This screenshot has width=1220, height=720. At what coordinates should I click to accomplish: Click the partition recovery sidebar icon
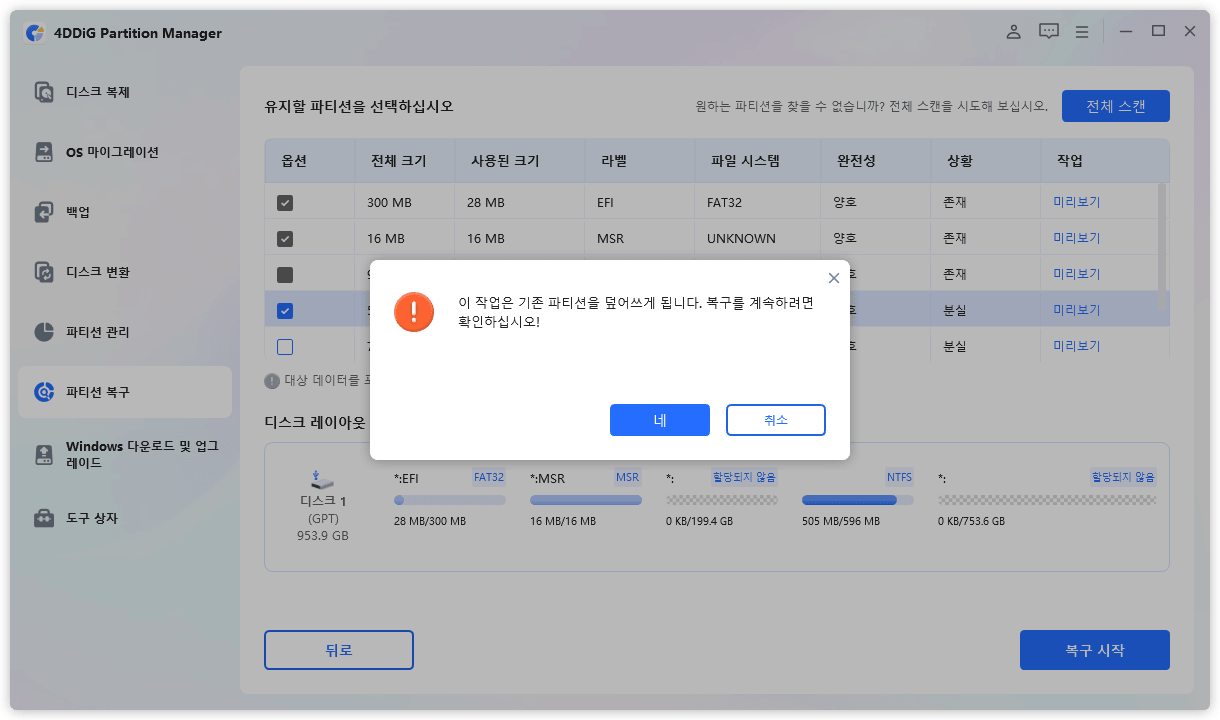[44, 392]
